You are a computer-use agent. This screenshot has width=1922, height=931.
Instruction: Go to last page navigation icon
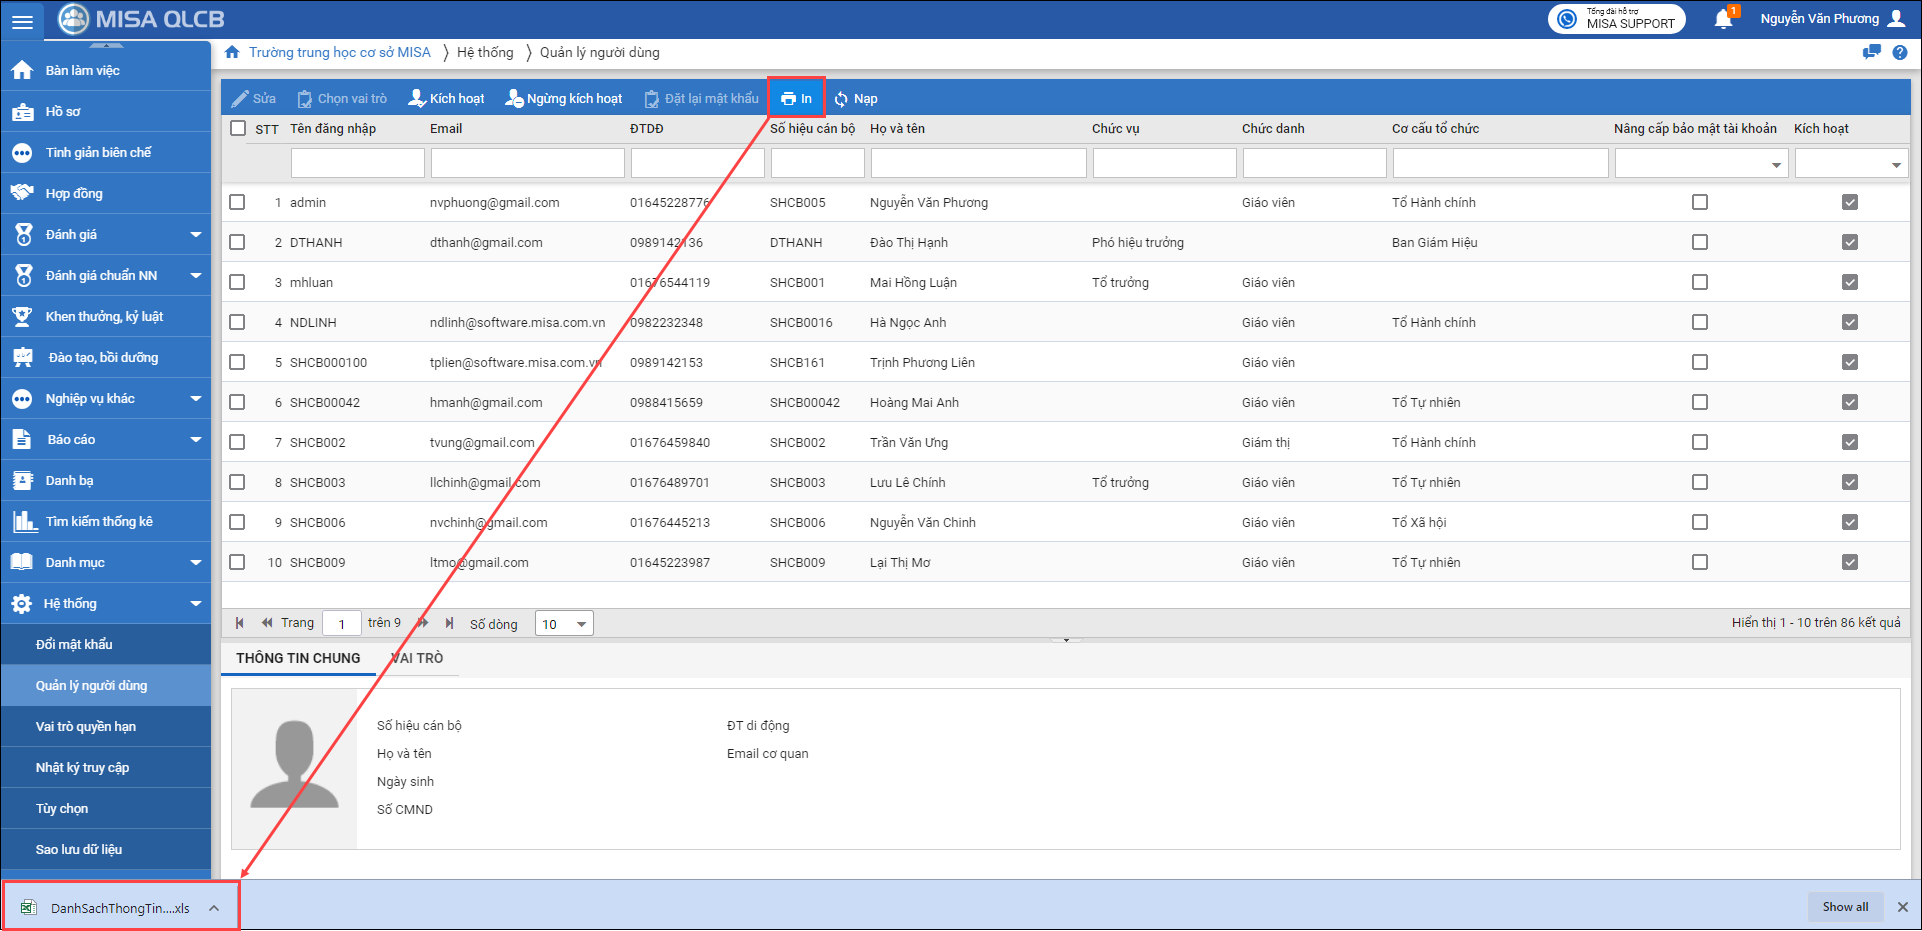click(449, 623)
